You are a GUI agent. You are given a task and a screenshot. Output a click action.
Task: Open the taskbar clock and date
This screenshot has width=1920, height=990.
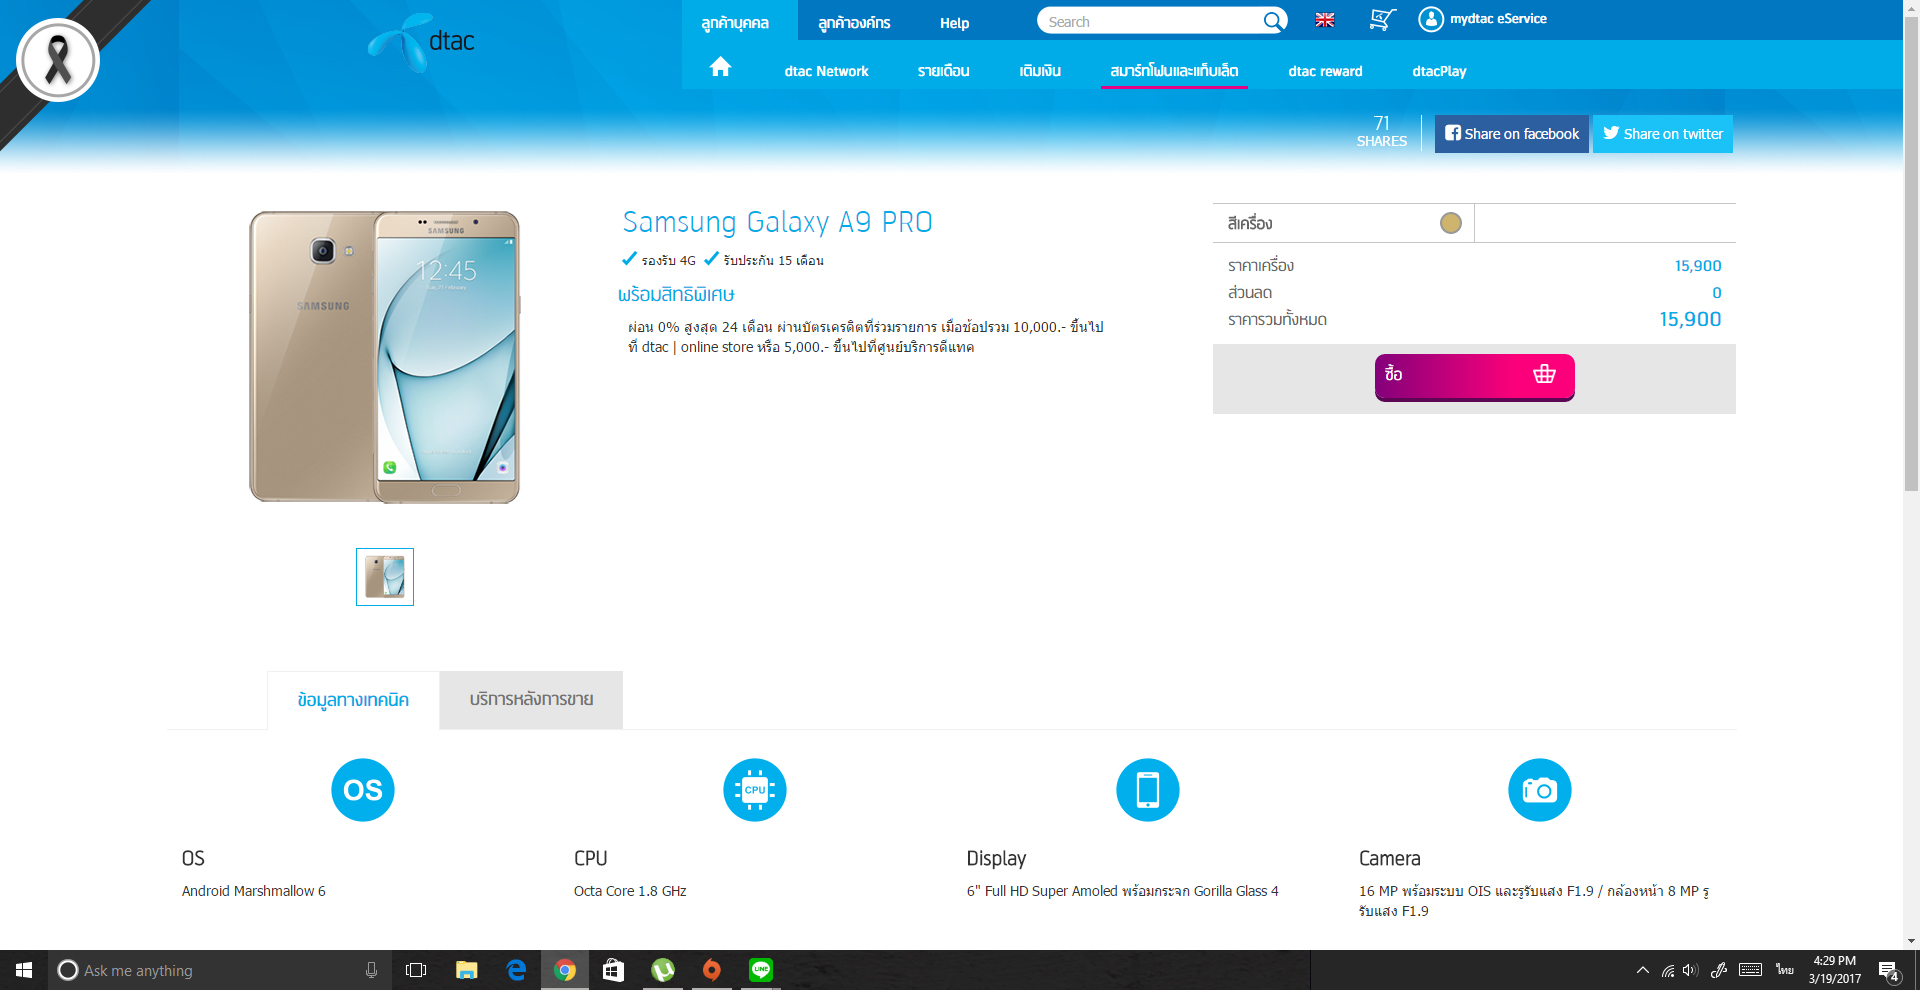pyautogui.click(x=1835, y=970)
